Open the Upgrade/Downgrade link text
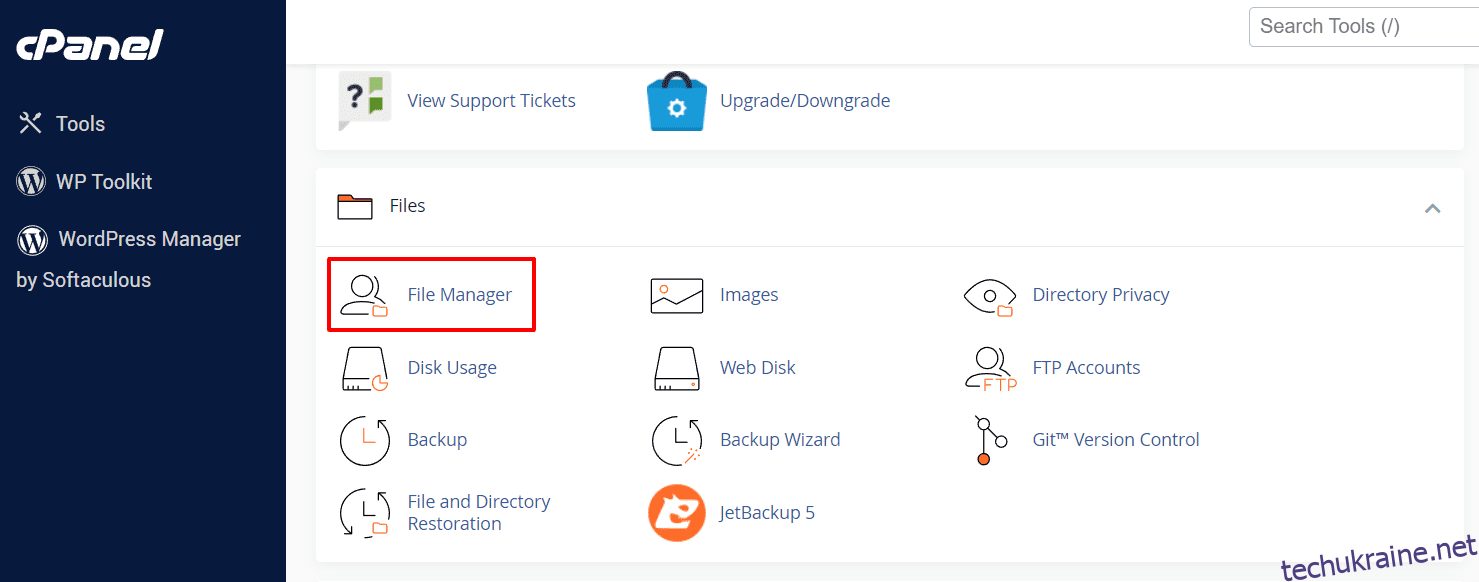Screen dimensions: 1479x582 coord(805,101)
